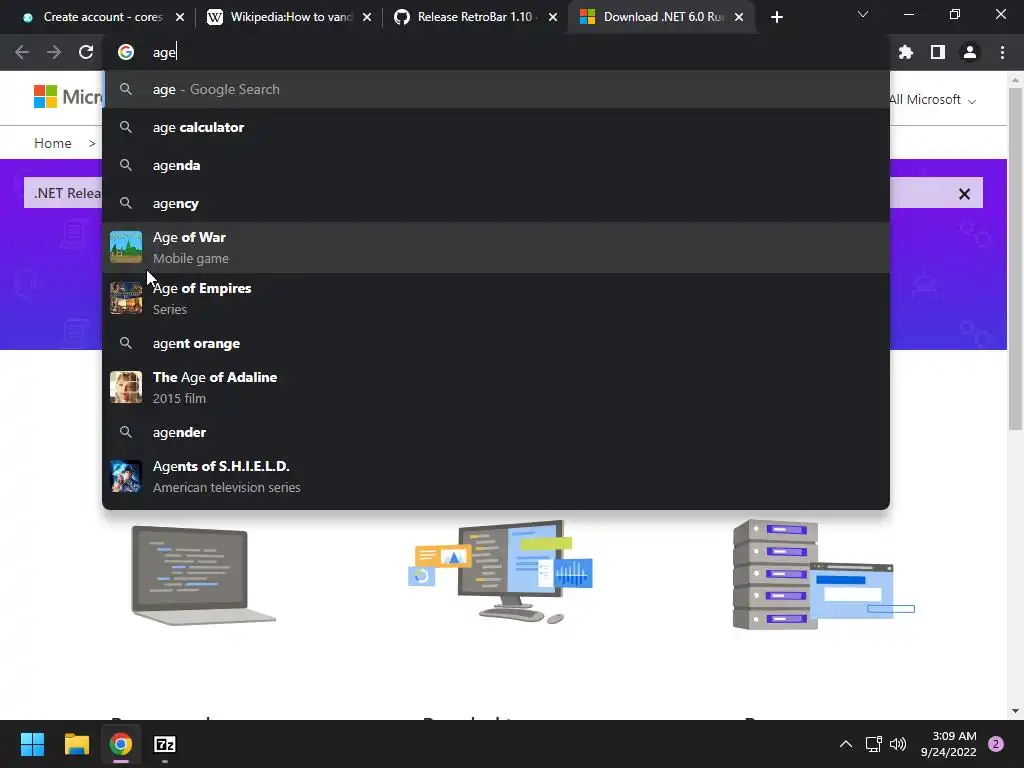The image size is (1024, 768).
Task: Select 'The Age of Adaline' 2015 film suggestion
Action: click(496, 387)
